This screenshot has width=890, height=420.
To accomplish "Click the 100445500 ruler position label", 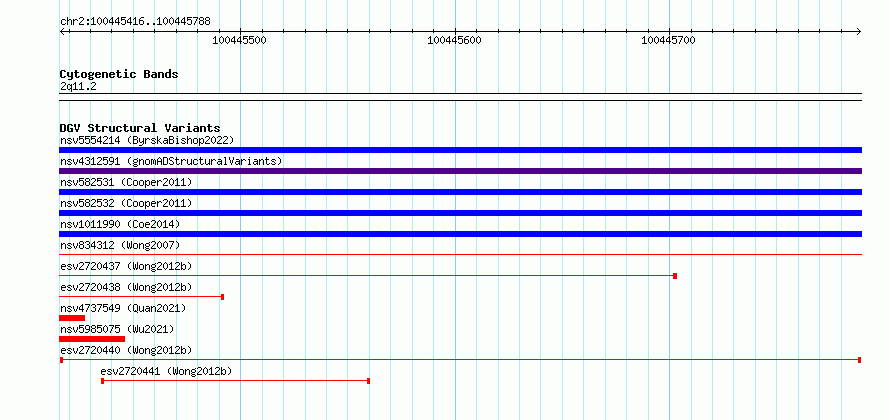I will (239, 40).
